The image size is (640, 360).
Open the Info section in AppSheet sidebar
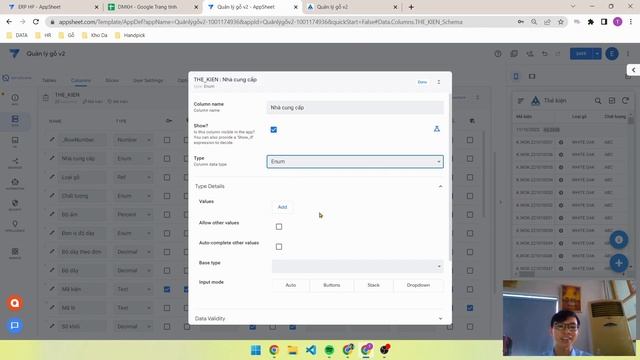point(15,98)
